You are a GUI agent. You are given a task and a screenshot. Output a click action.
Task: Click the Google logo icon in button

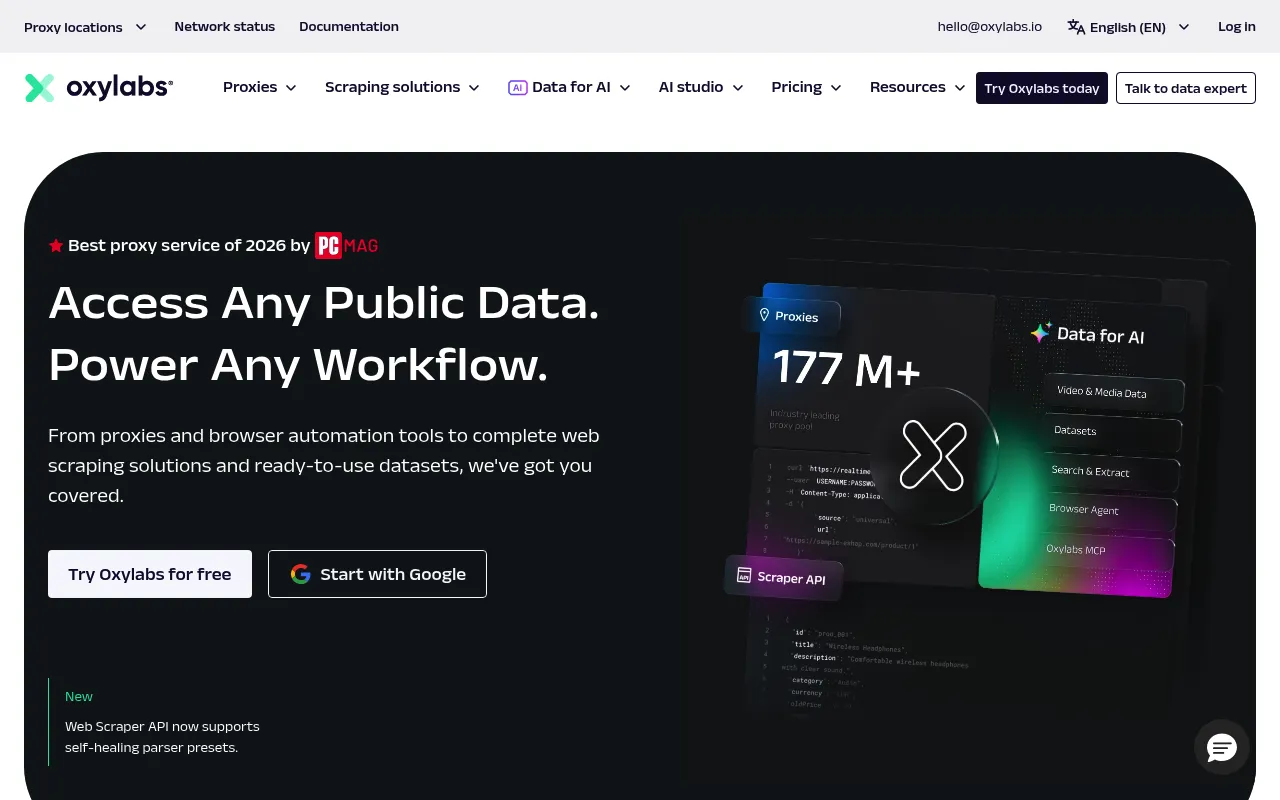(x=300, y=574)
